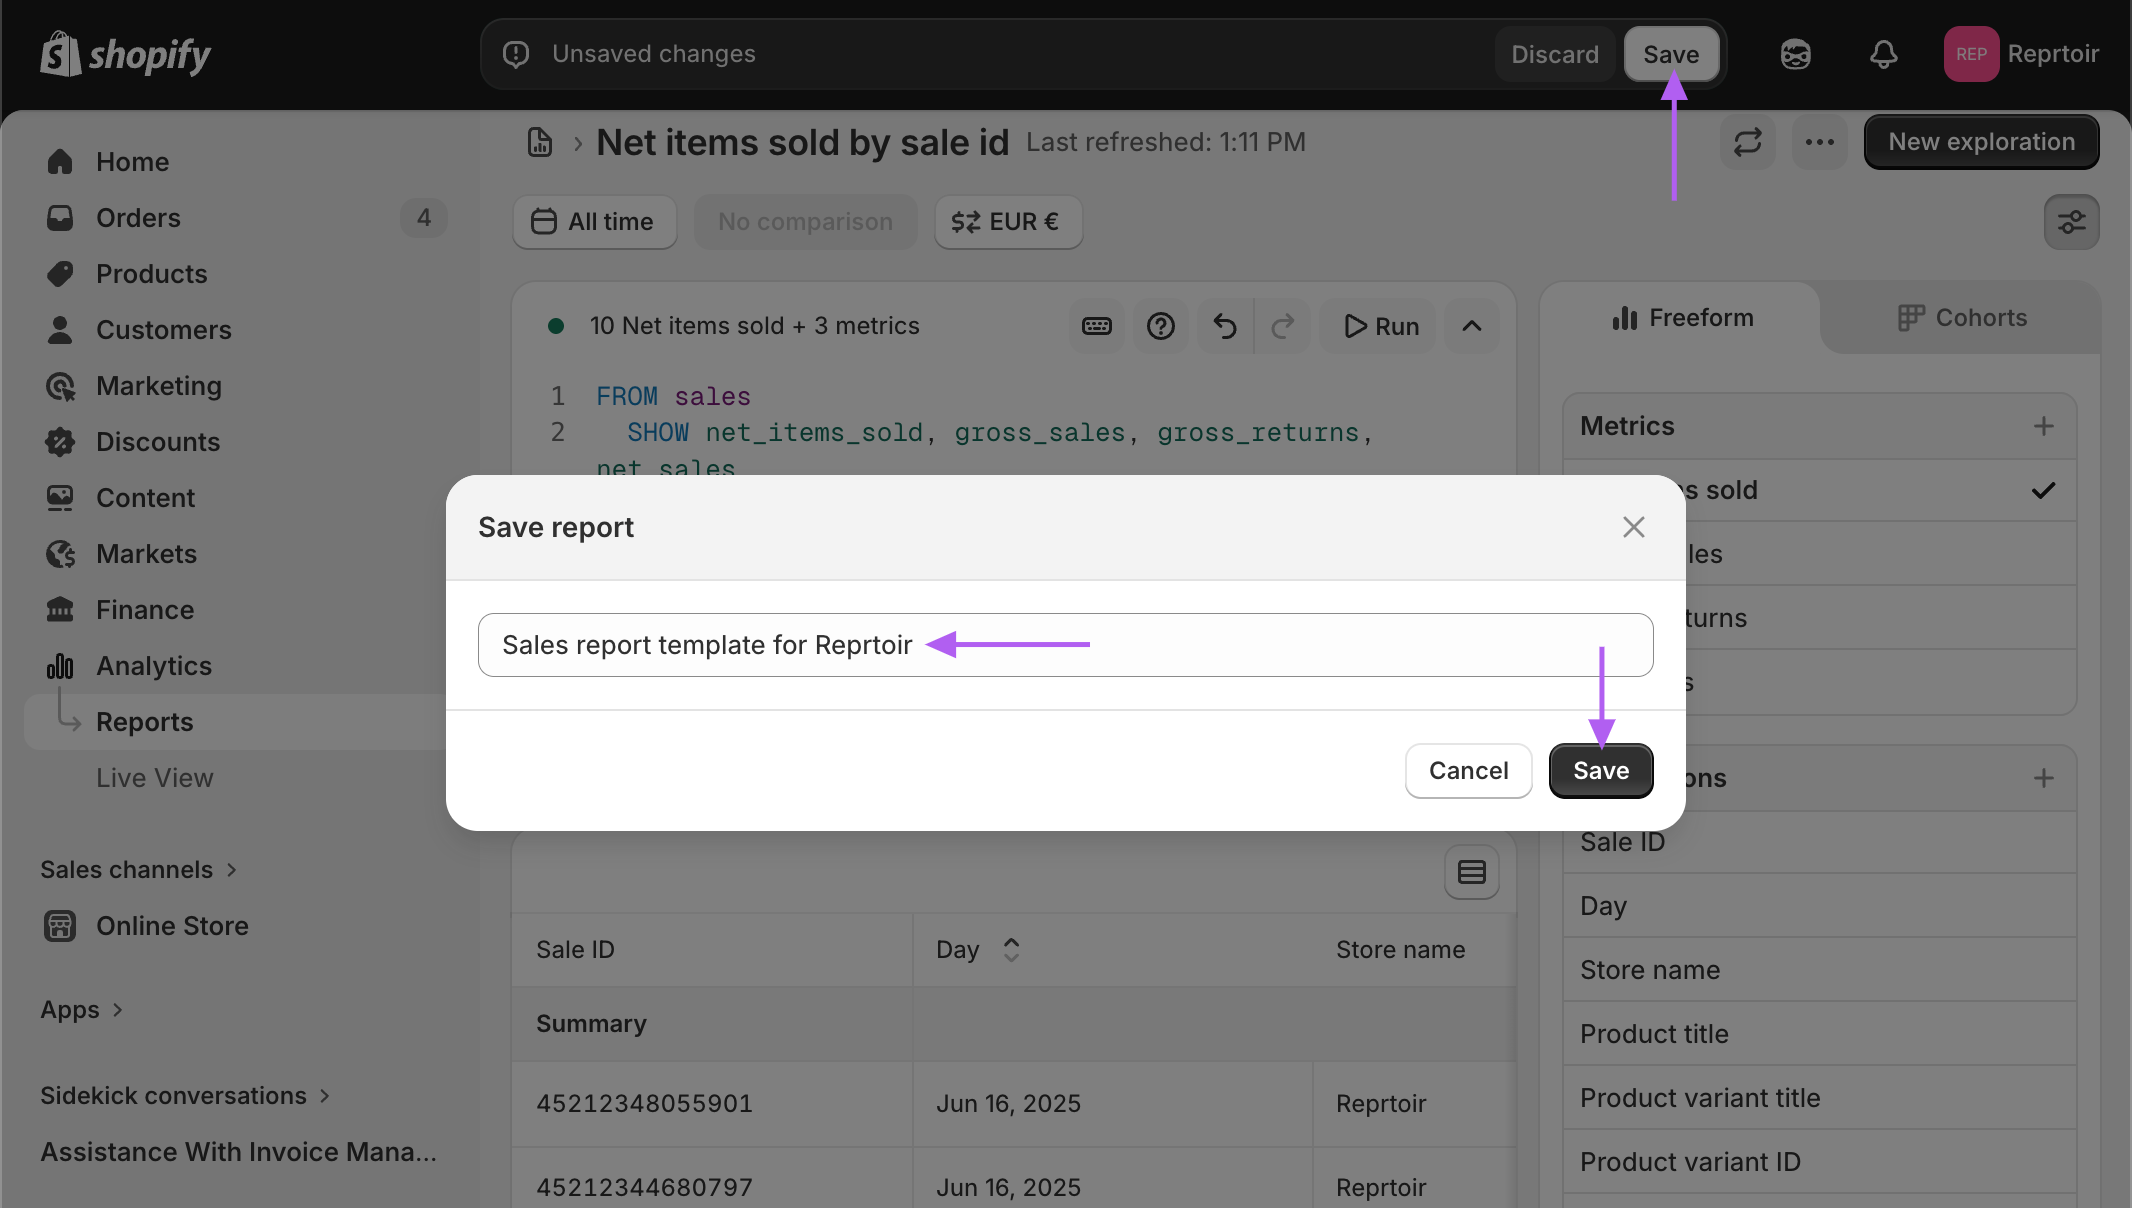Open the Sidekick assistant icon
2132x1208 pixels.
(1795, 54)
